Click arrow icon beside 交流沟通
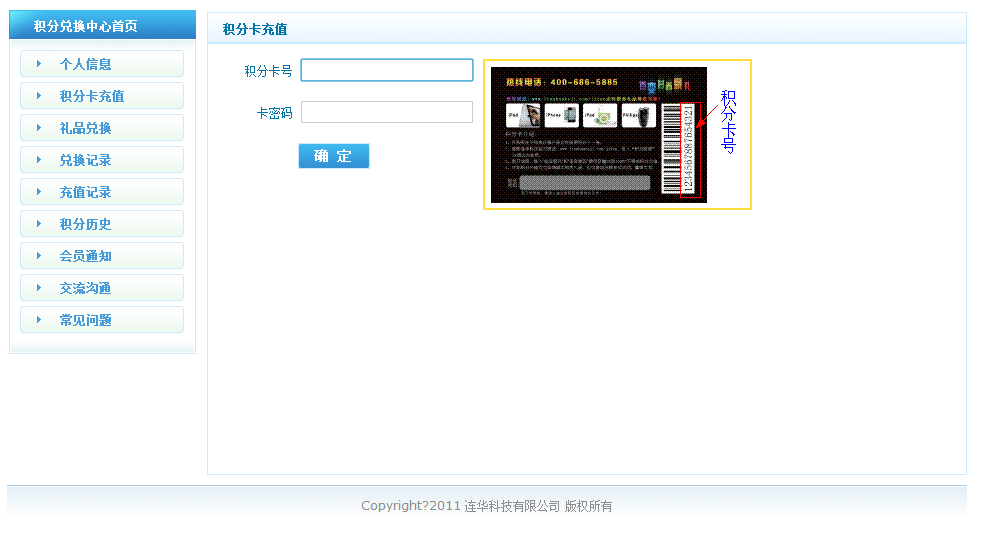Image resolution: width=997 pixels, height=536 pixels. point(39,287)
